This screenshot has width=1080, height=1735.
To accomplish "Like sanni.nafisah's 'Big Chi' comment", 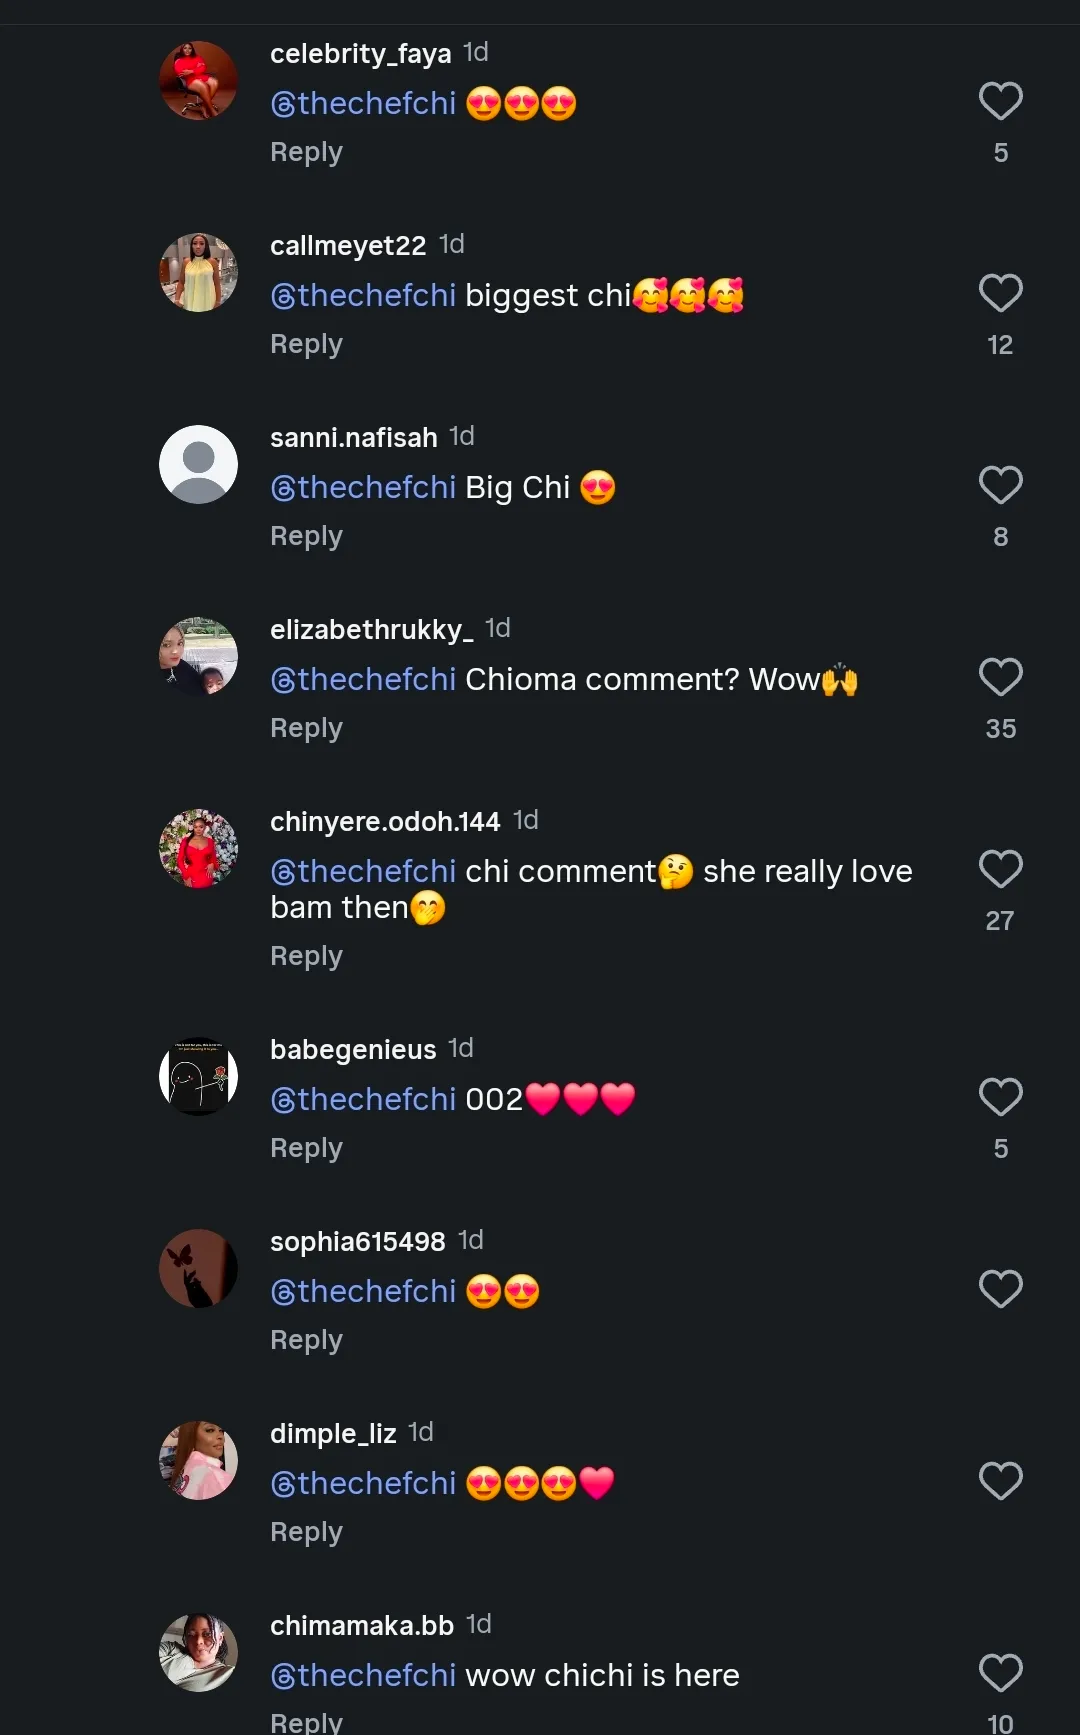I will click(x=1000, y=485).
